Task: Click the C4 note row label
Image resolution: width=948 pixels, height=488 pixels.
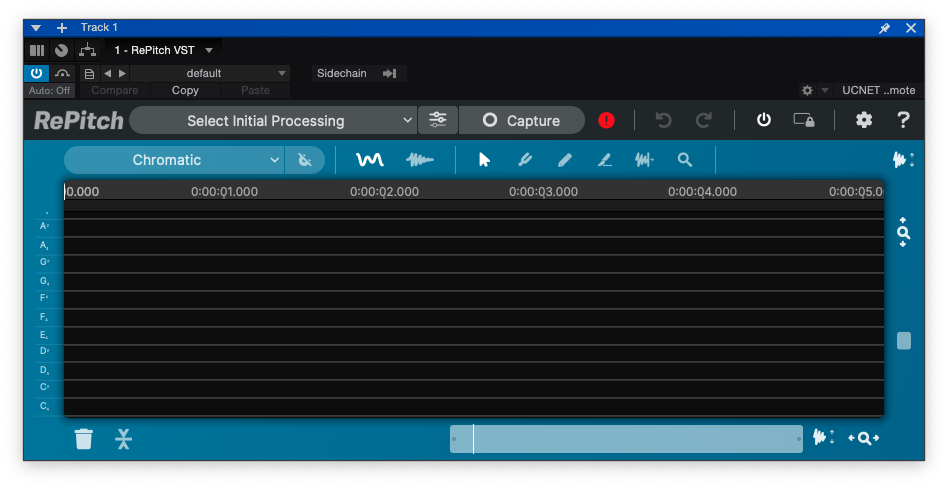Action: tap(44, 406)
